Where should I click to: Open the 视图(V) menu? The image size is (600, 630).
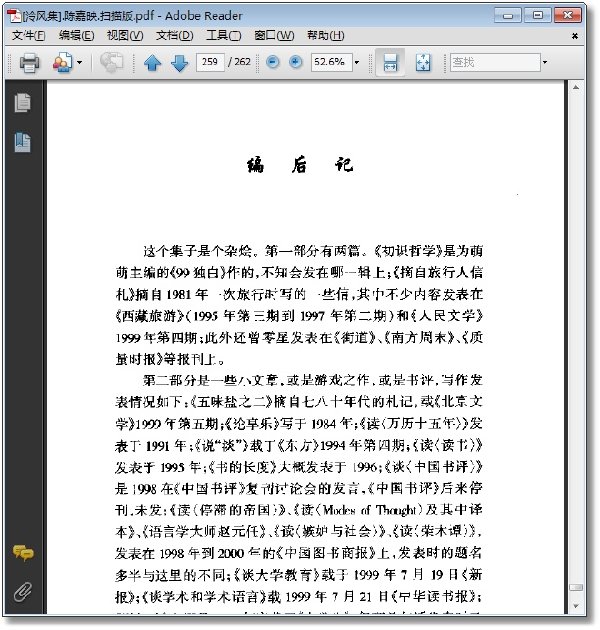[125, 36]
